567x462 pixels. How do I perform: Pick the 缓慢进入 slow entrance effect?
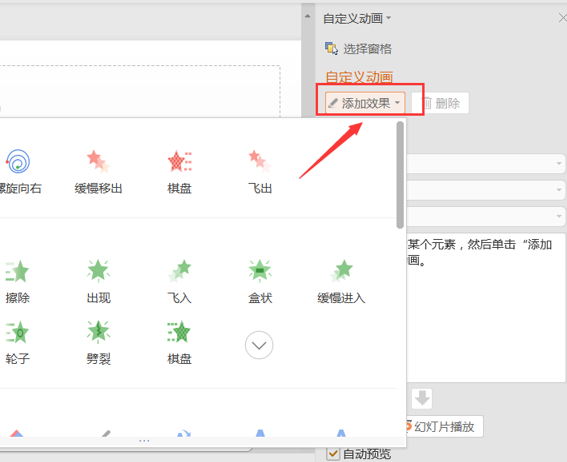341,282
